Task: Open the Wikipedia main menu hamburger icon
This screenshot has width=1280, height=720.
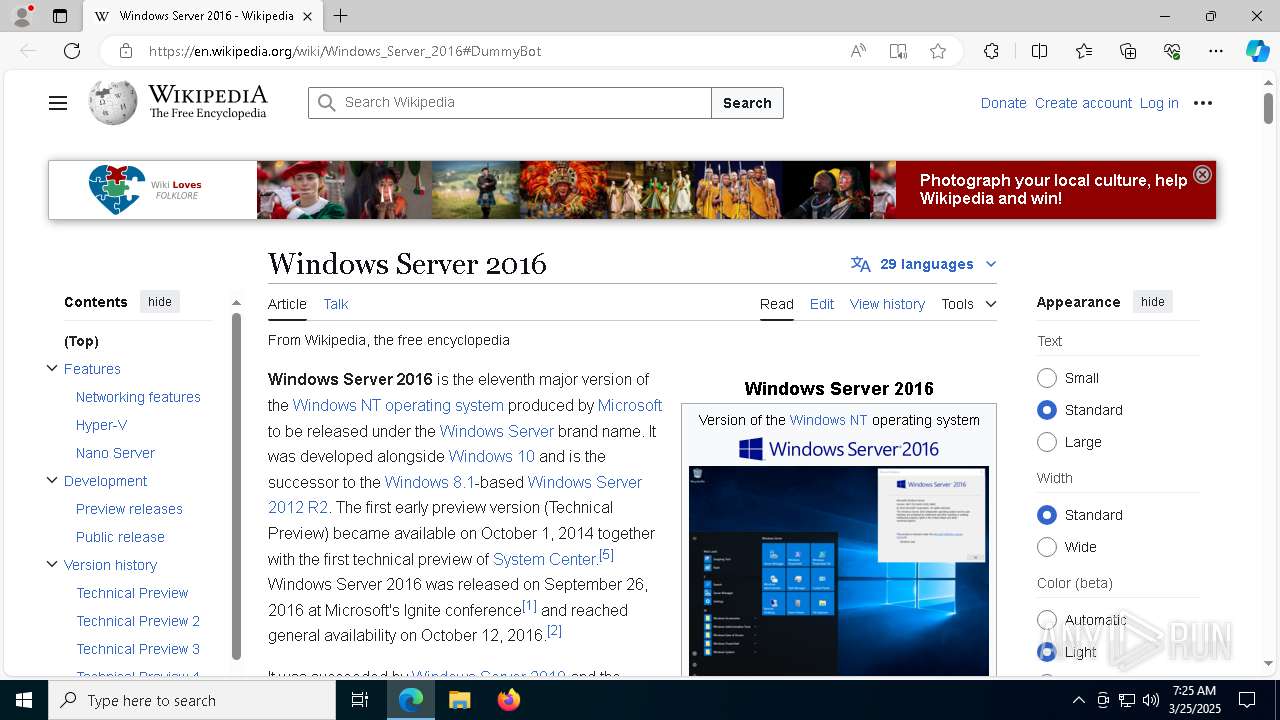Action: pyautogui.click(x=58, y=103)
